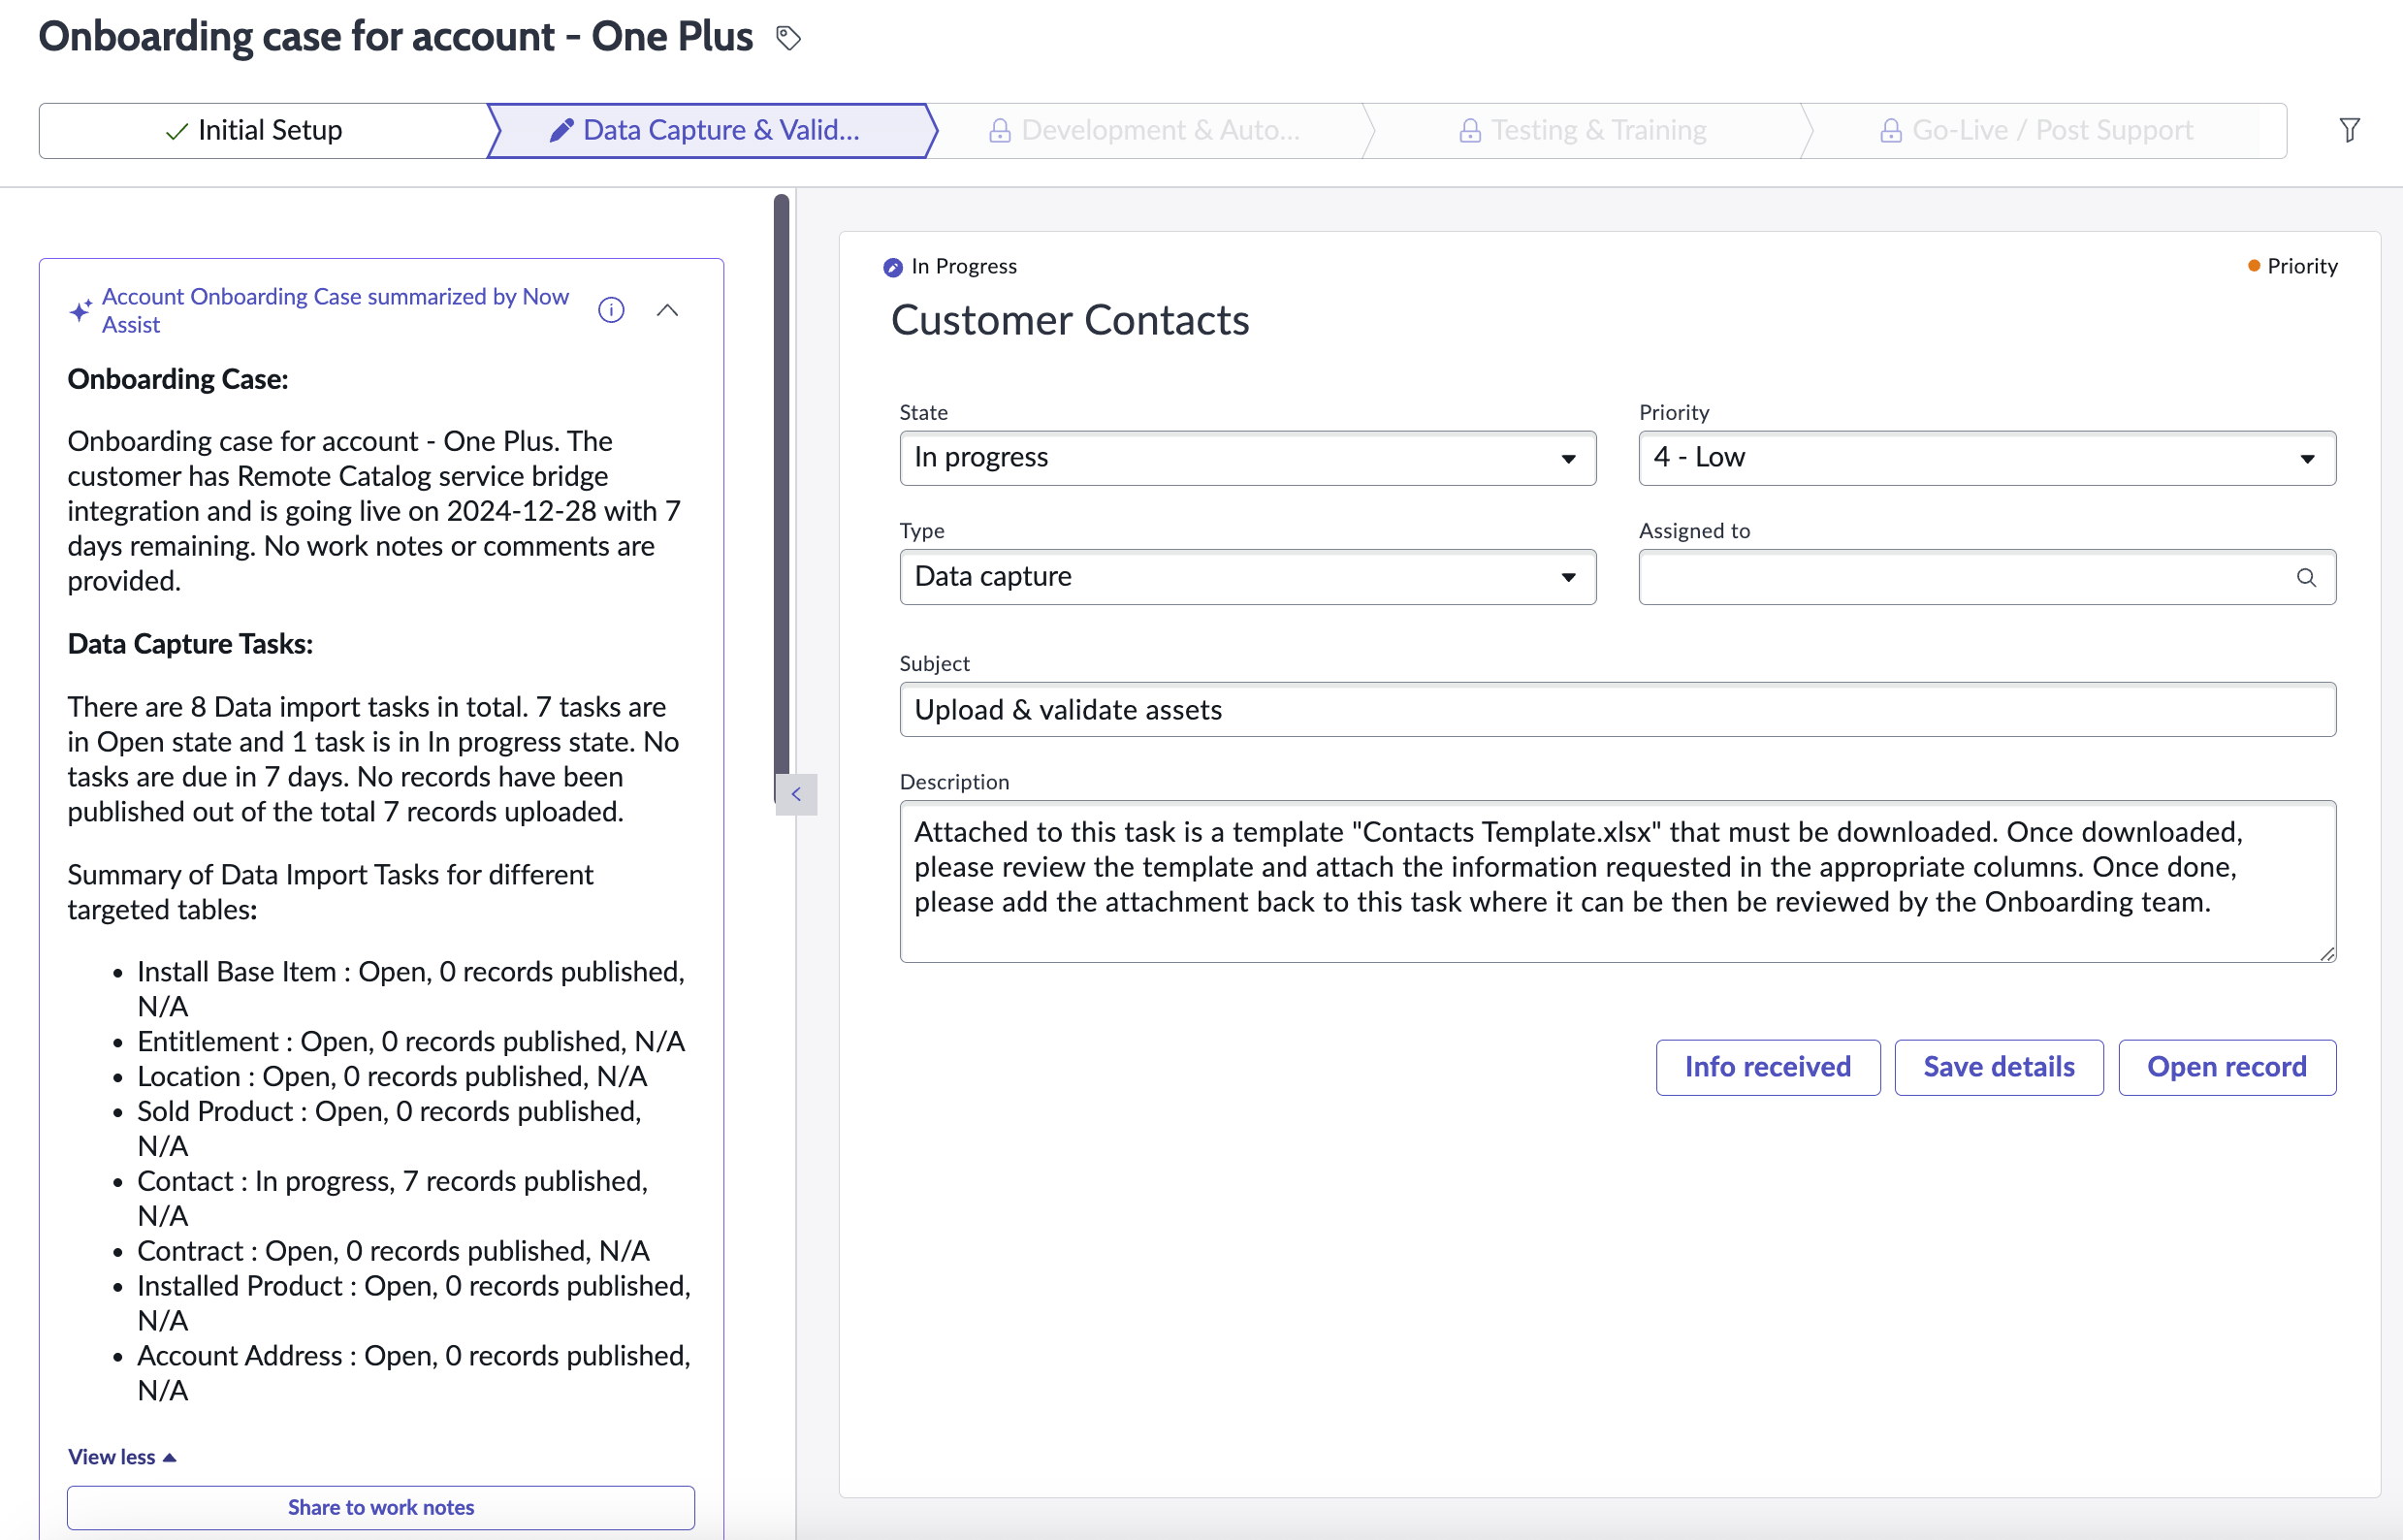Click the lock icon on Go-Live stage

tap(1890, 130)
